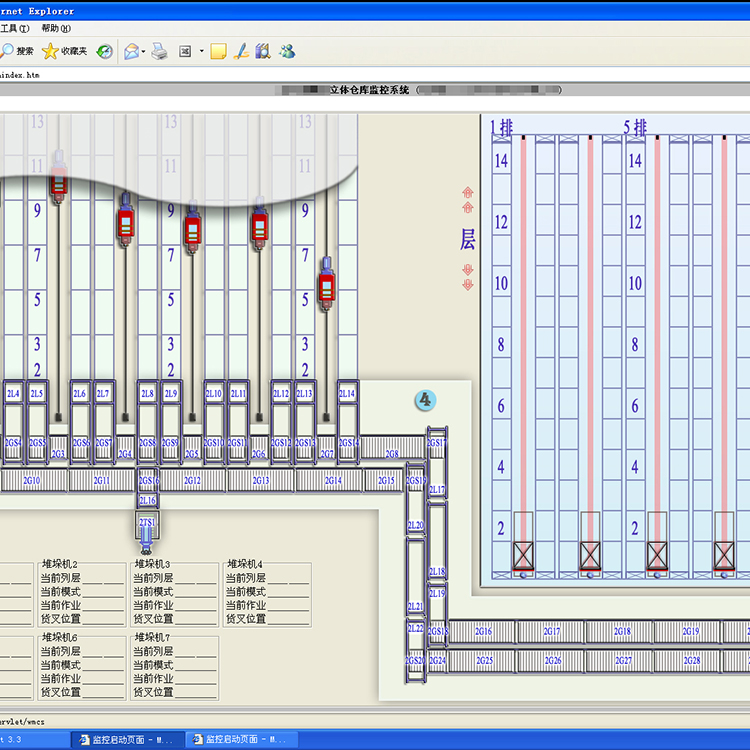This screenshot has height=750, width=750.
Task: Click the blue circle numbered 4
Action: point(426,401)
